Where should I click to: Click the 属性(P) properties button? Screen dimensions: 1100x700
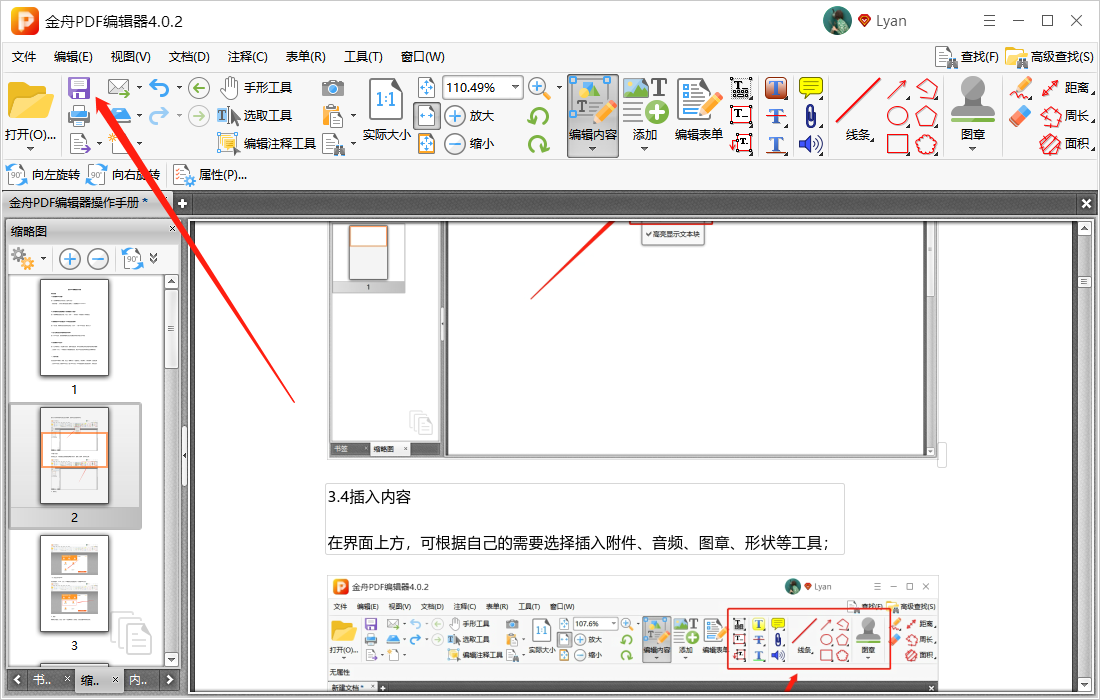[x=210, y=175]
